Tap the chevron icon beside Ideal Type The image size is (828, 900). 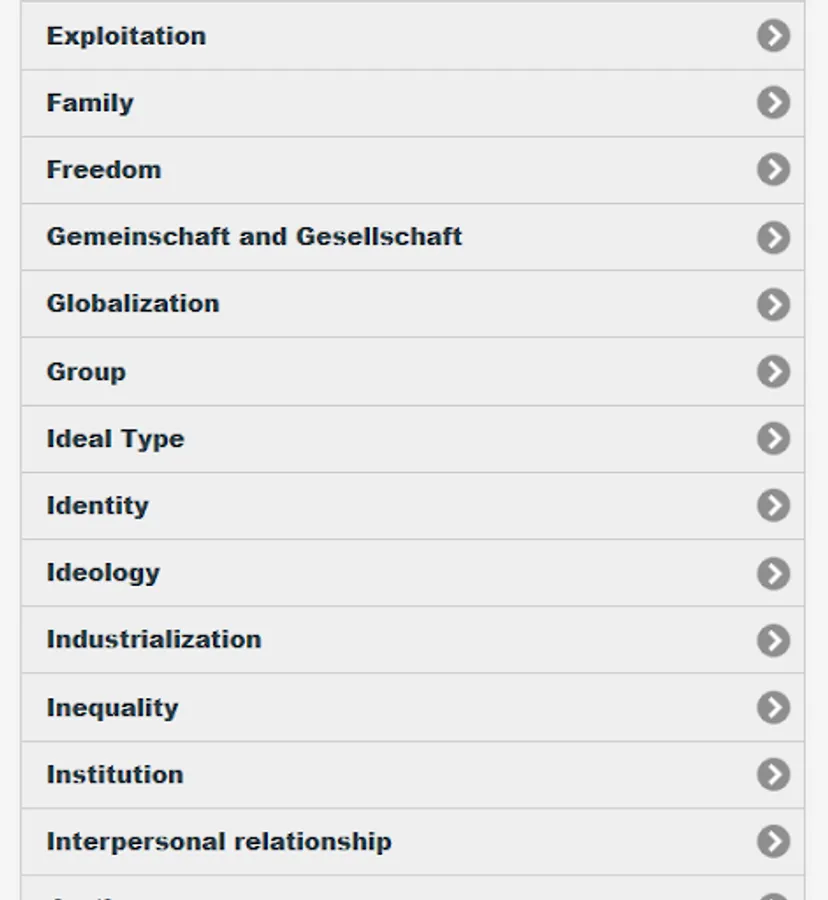point(773,439)
